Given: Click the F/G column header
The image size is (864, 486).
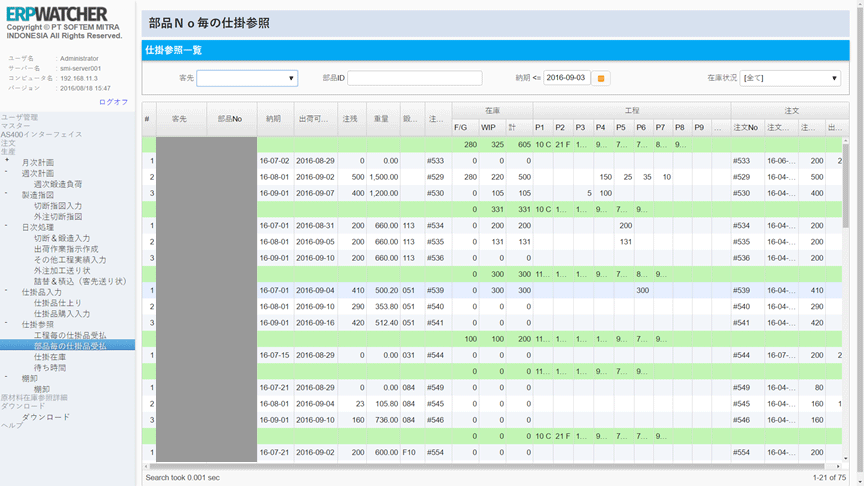Looking at the screenshot, I should (465, 127).
